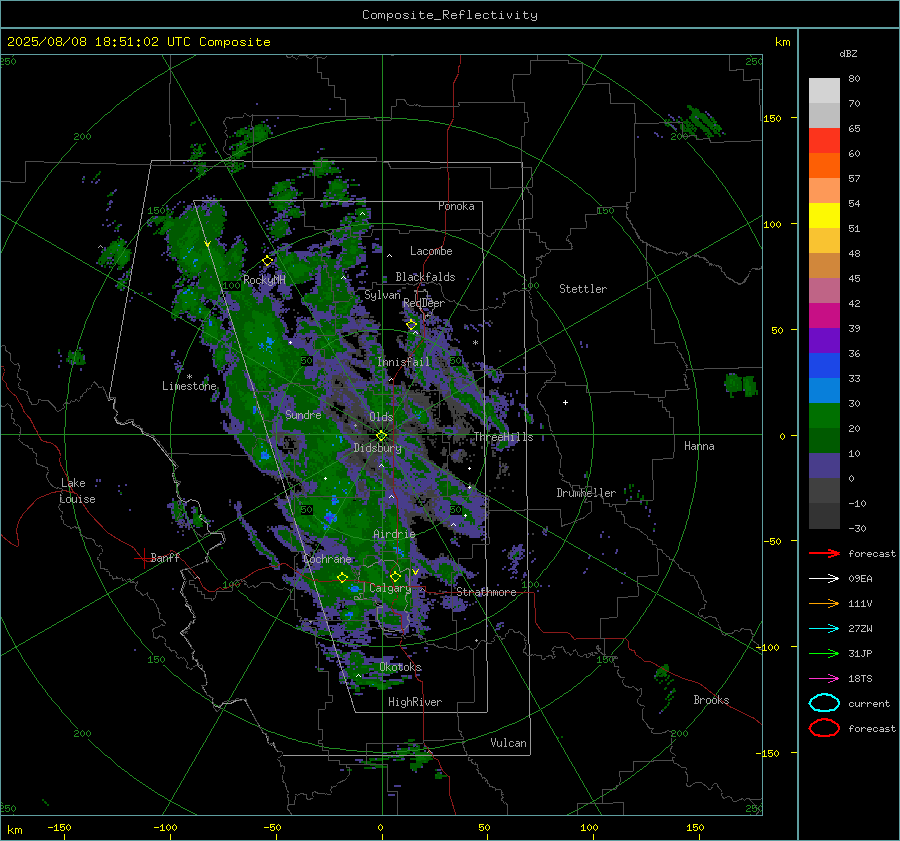This screenshot has width=900, height=841.
Task: Click the Okotoks city label
Action: pos(400,667)
